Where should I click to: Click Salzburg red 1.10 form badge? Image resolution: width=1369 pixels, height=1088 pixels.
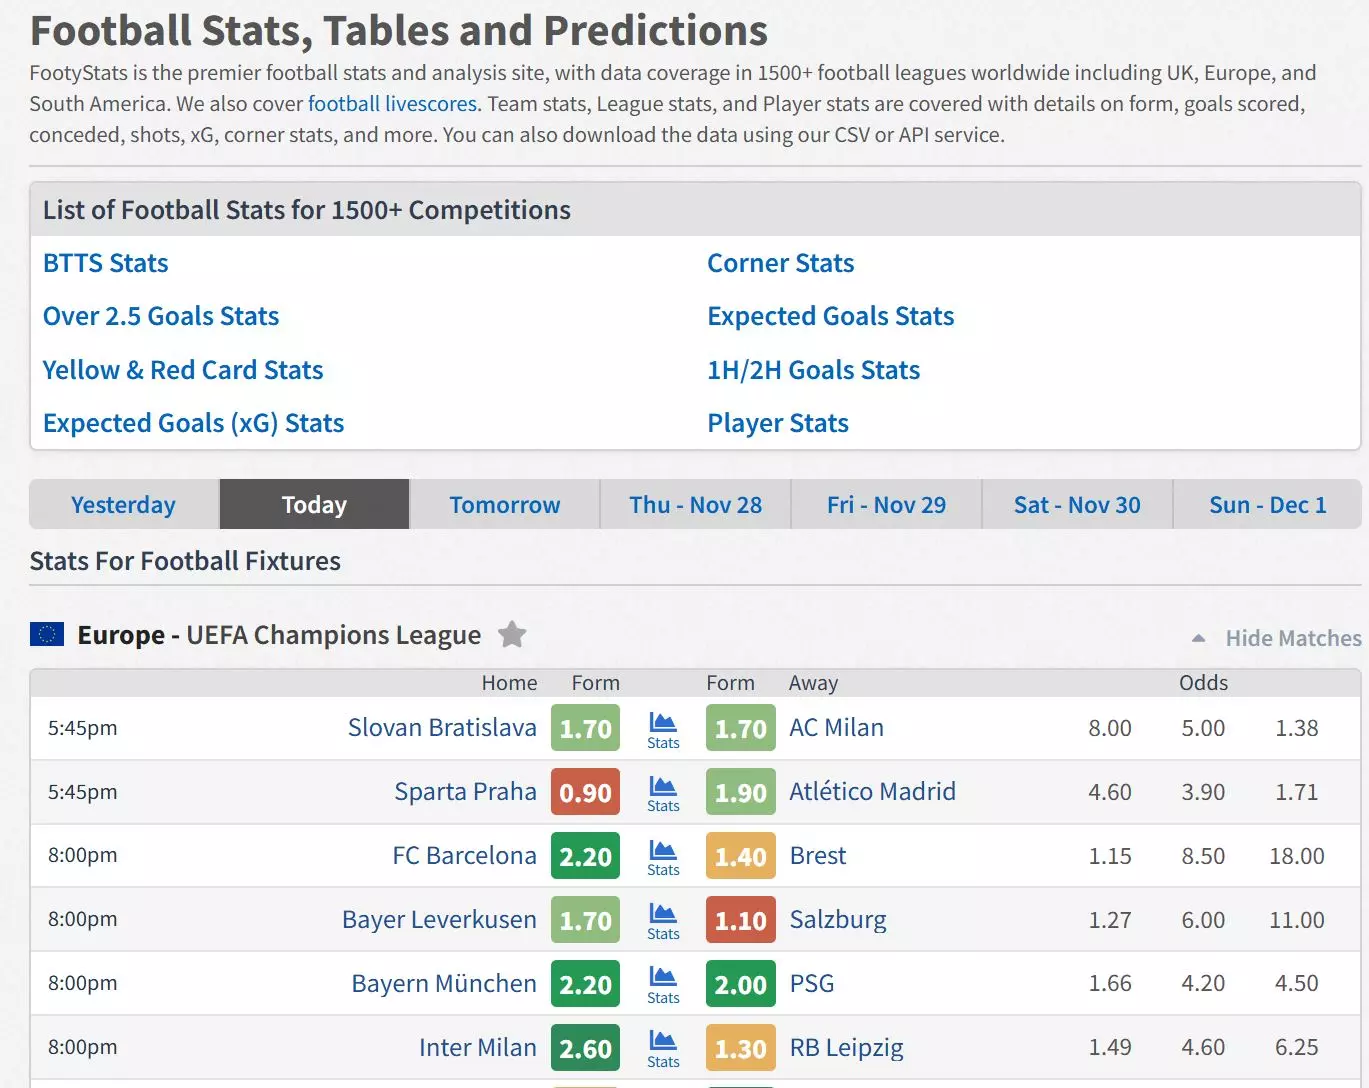(x=741, y=921)
